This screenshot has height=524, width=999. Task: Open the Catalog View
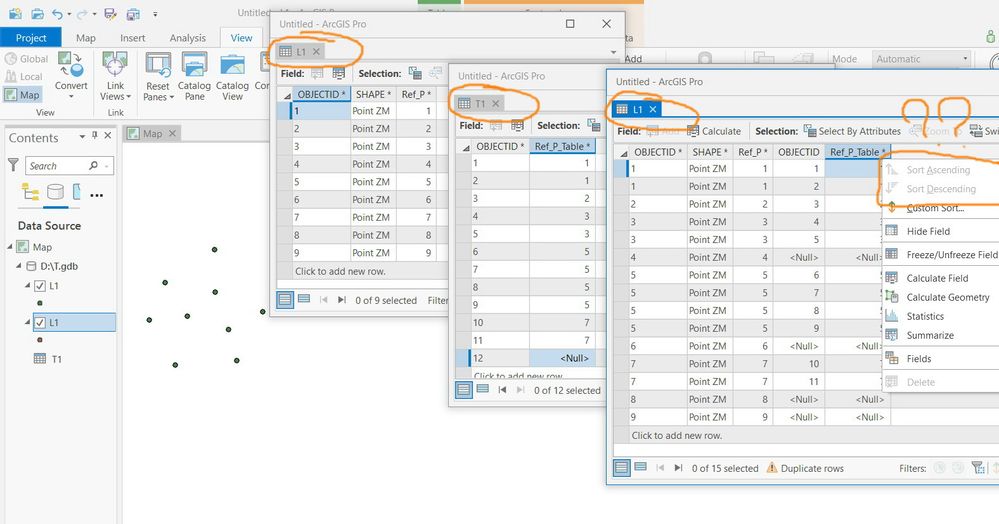[x=233, y=76]
